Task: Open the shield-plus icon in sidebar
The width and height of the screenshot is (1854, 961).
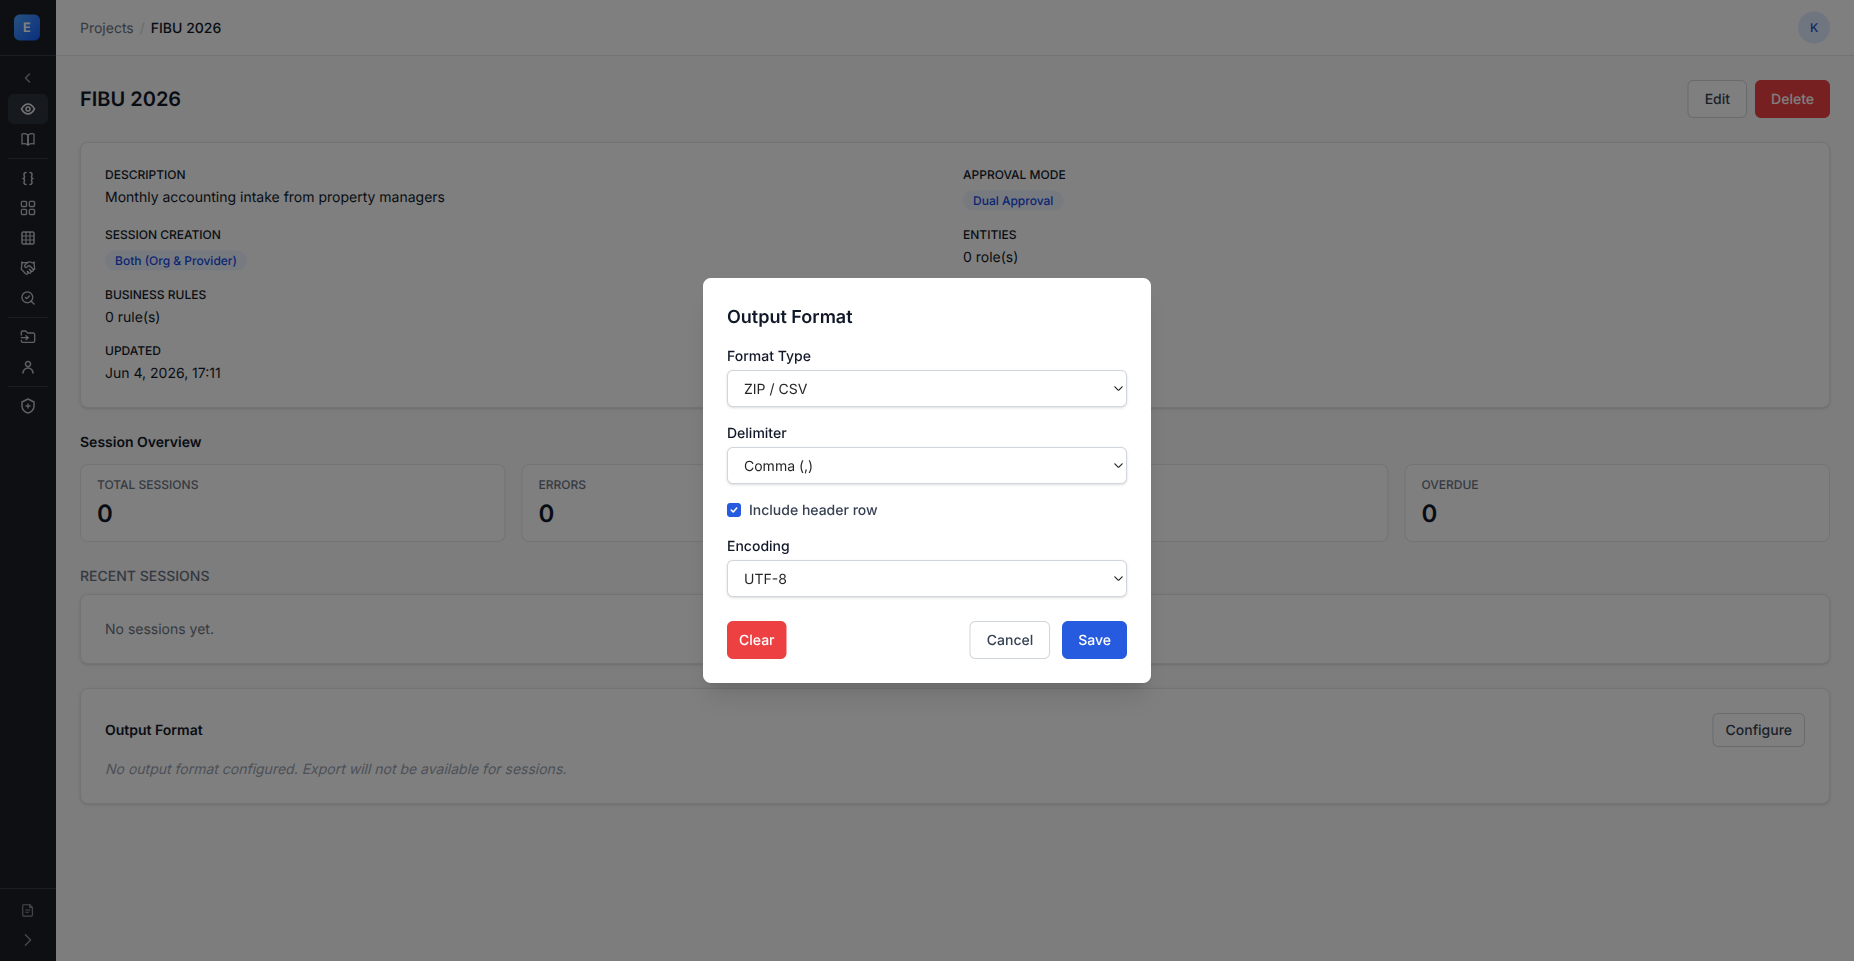Action: [x=28, y=406]
